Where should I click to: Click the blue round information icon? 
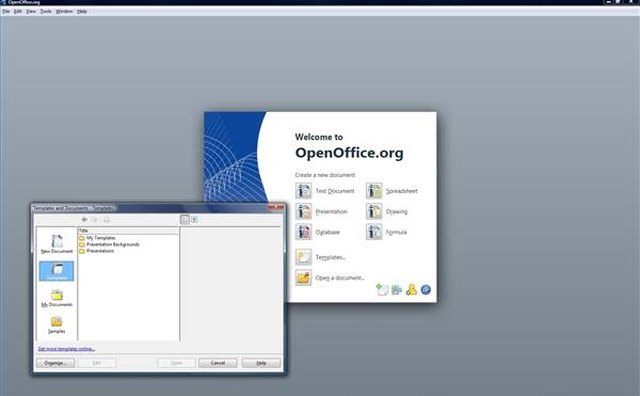[426, 289]
